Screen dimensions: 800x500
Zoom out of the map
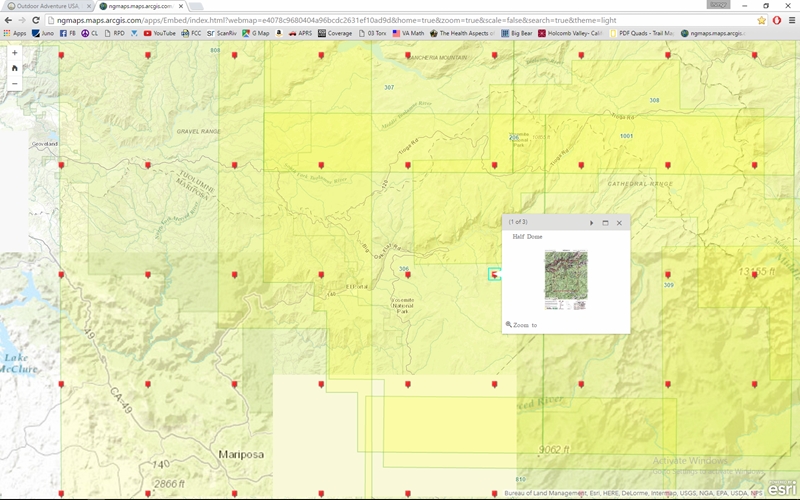(15, 84)
